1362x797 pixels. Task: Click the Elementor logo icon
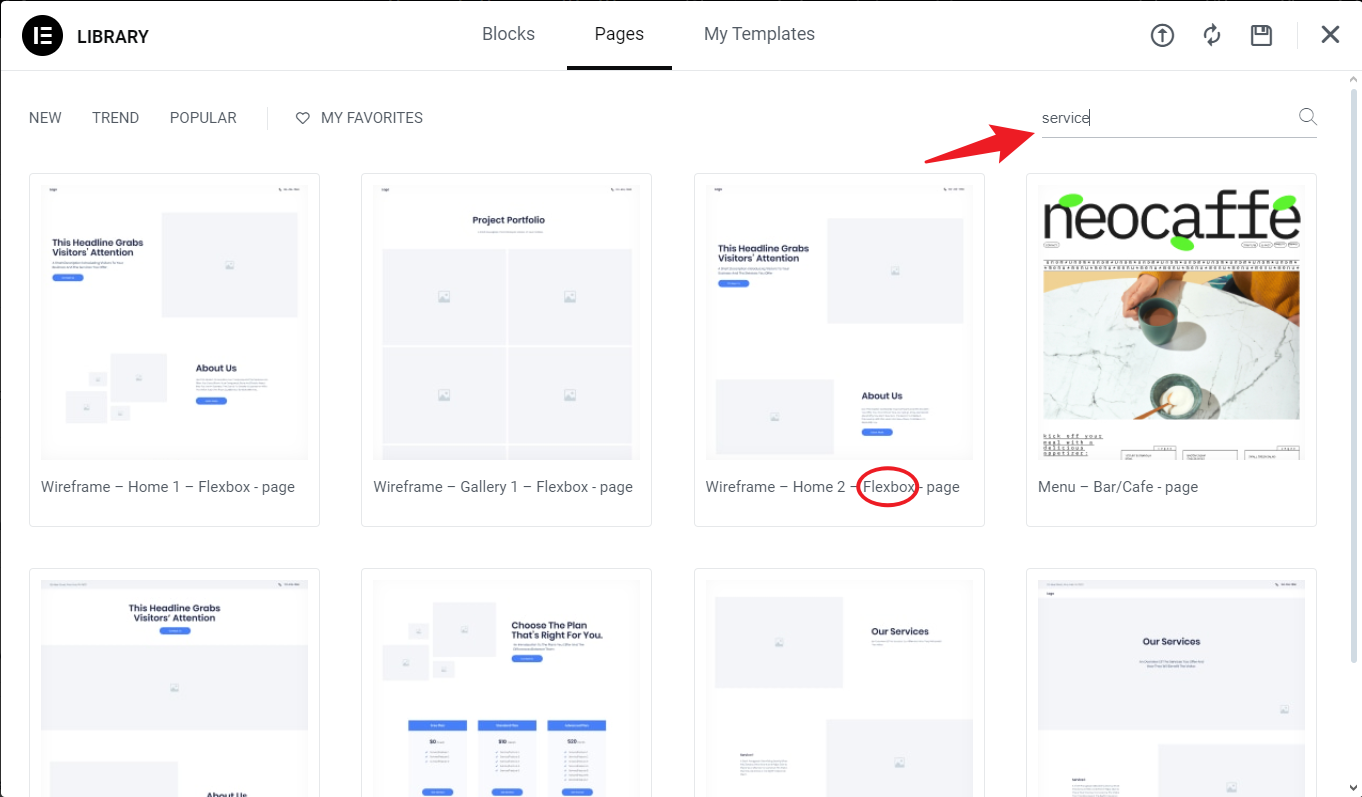click(42, 36)
